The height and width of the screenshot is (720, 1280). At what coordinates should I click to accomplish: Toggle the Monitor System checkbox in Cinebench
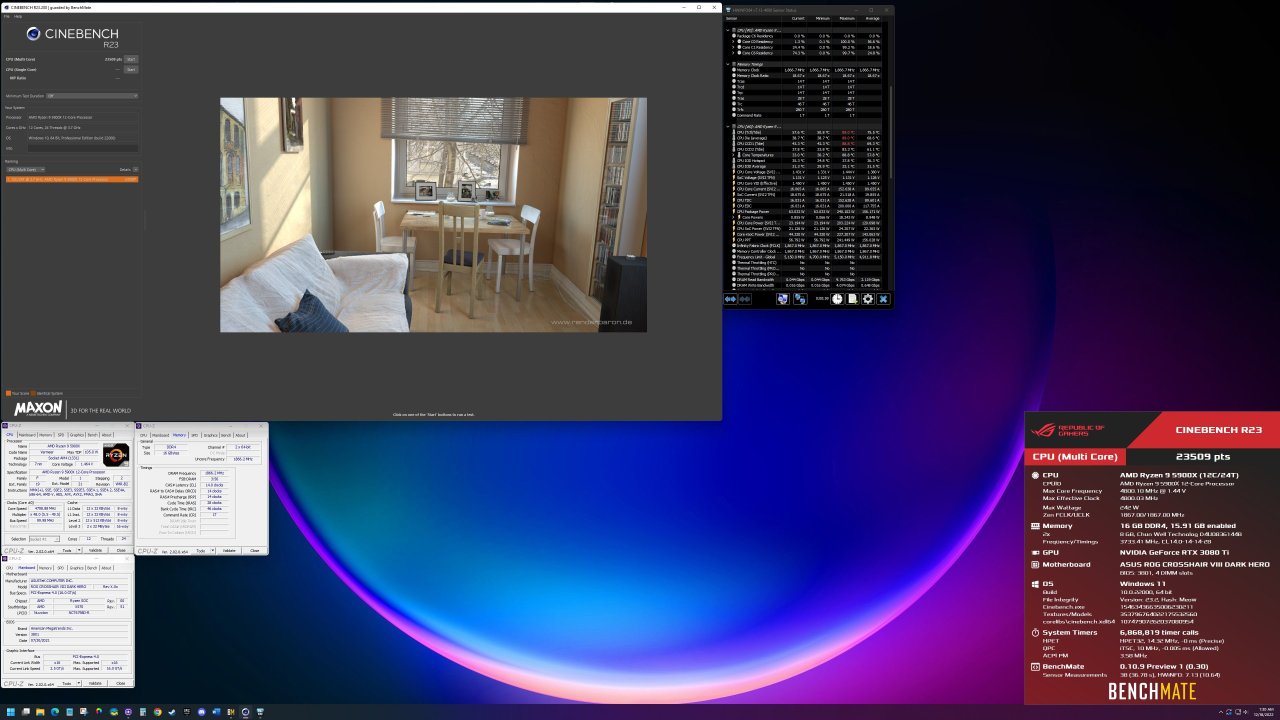click(33, 393)
